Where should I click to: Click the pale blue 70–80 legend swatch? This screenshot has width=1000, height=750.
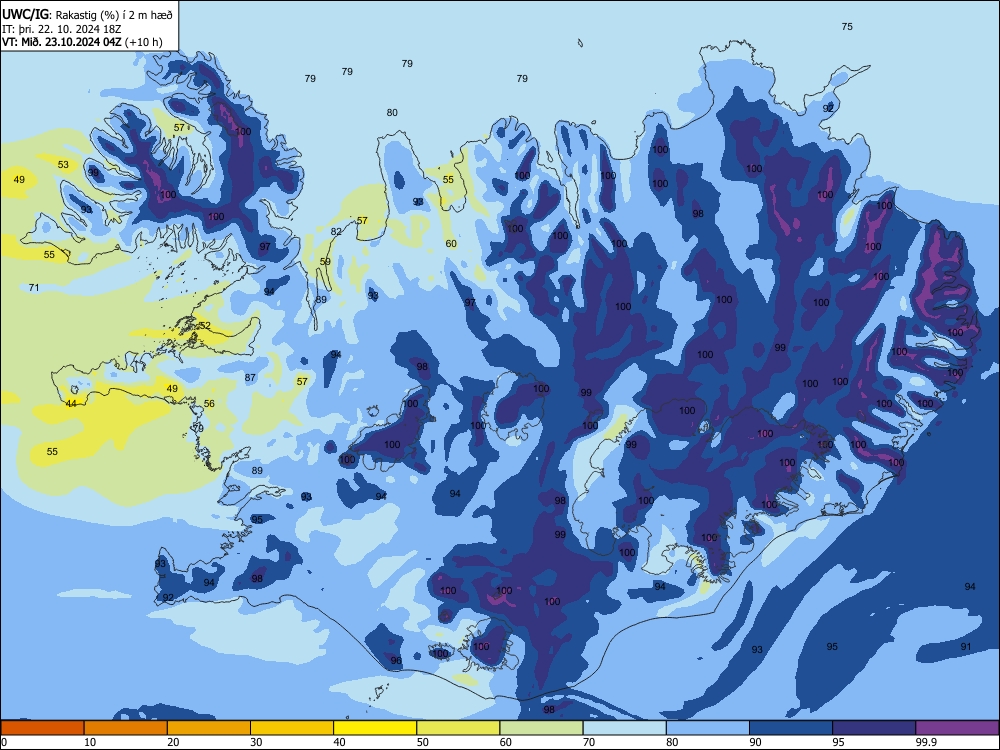pos(624,728)
